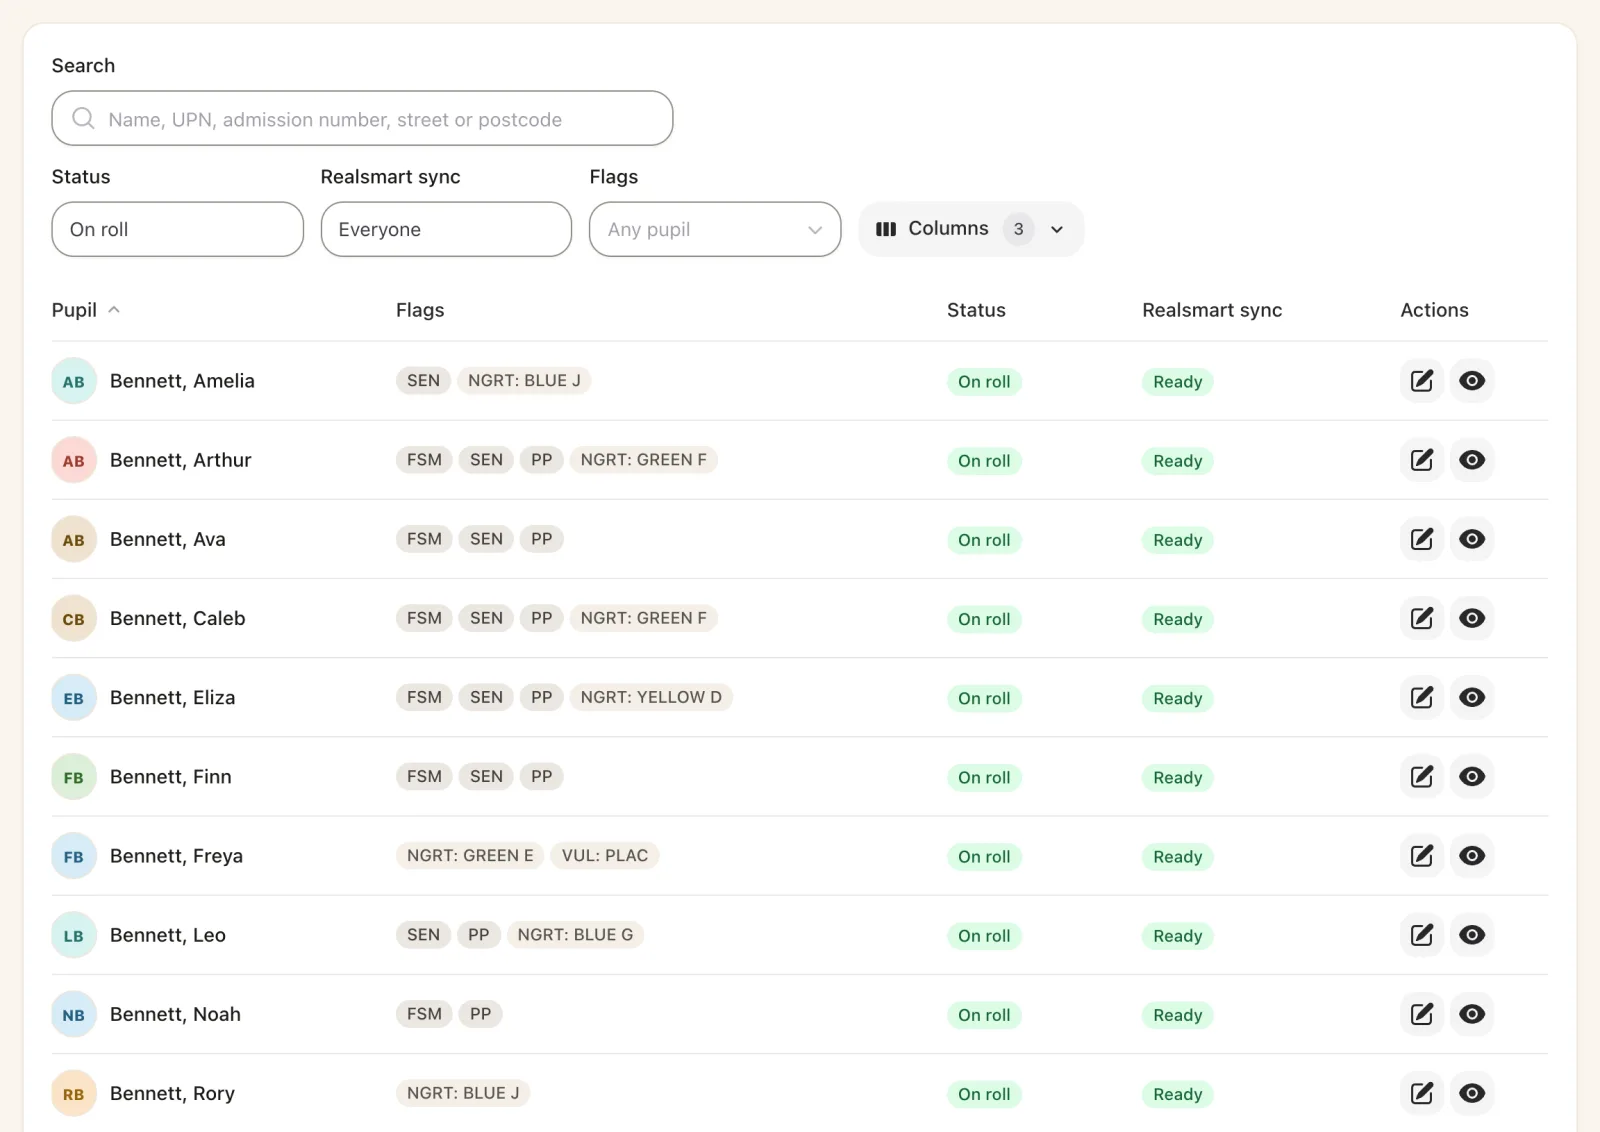The height and width of the screenshot is (1132, 1600).
Task: View Bennett, Arthur's profile eye icon
Action: (x=1471, y=460)
